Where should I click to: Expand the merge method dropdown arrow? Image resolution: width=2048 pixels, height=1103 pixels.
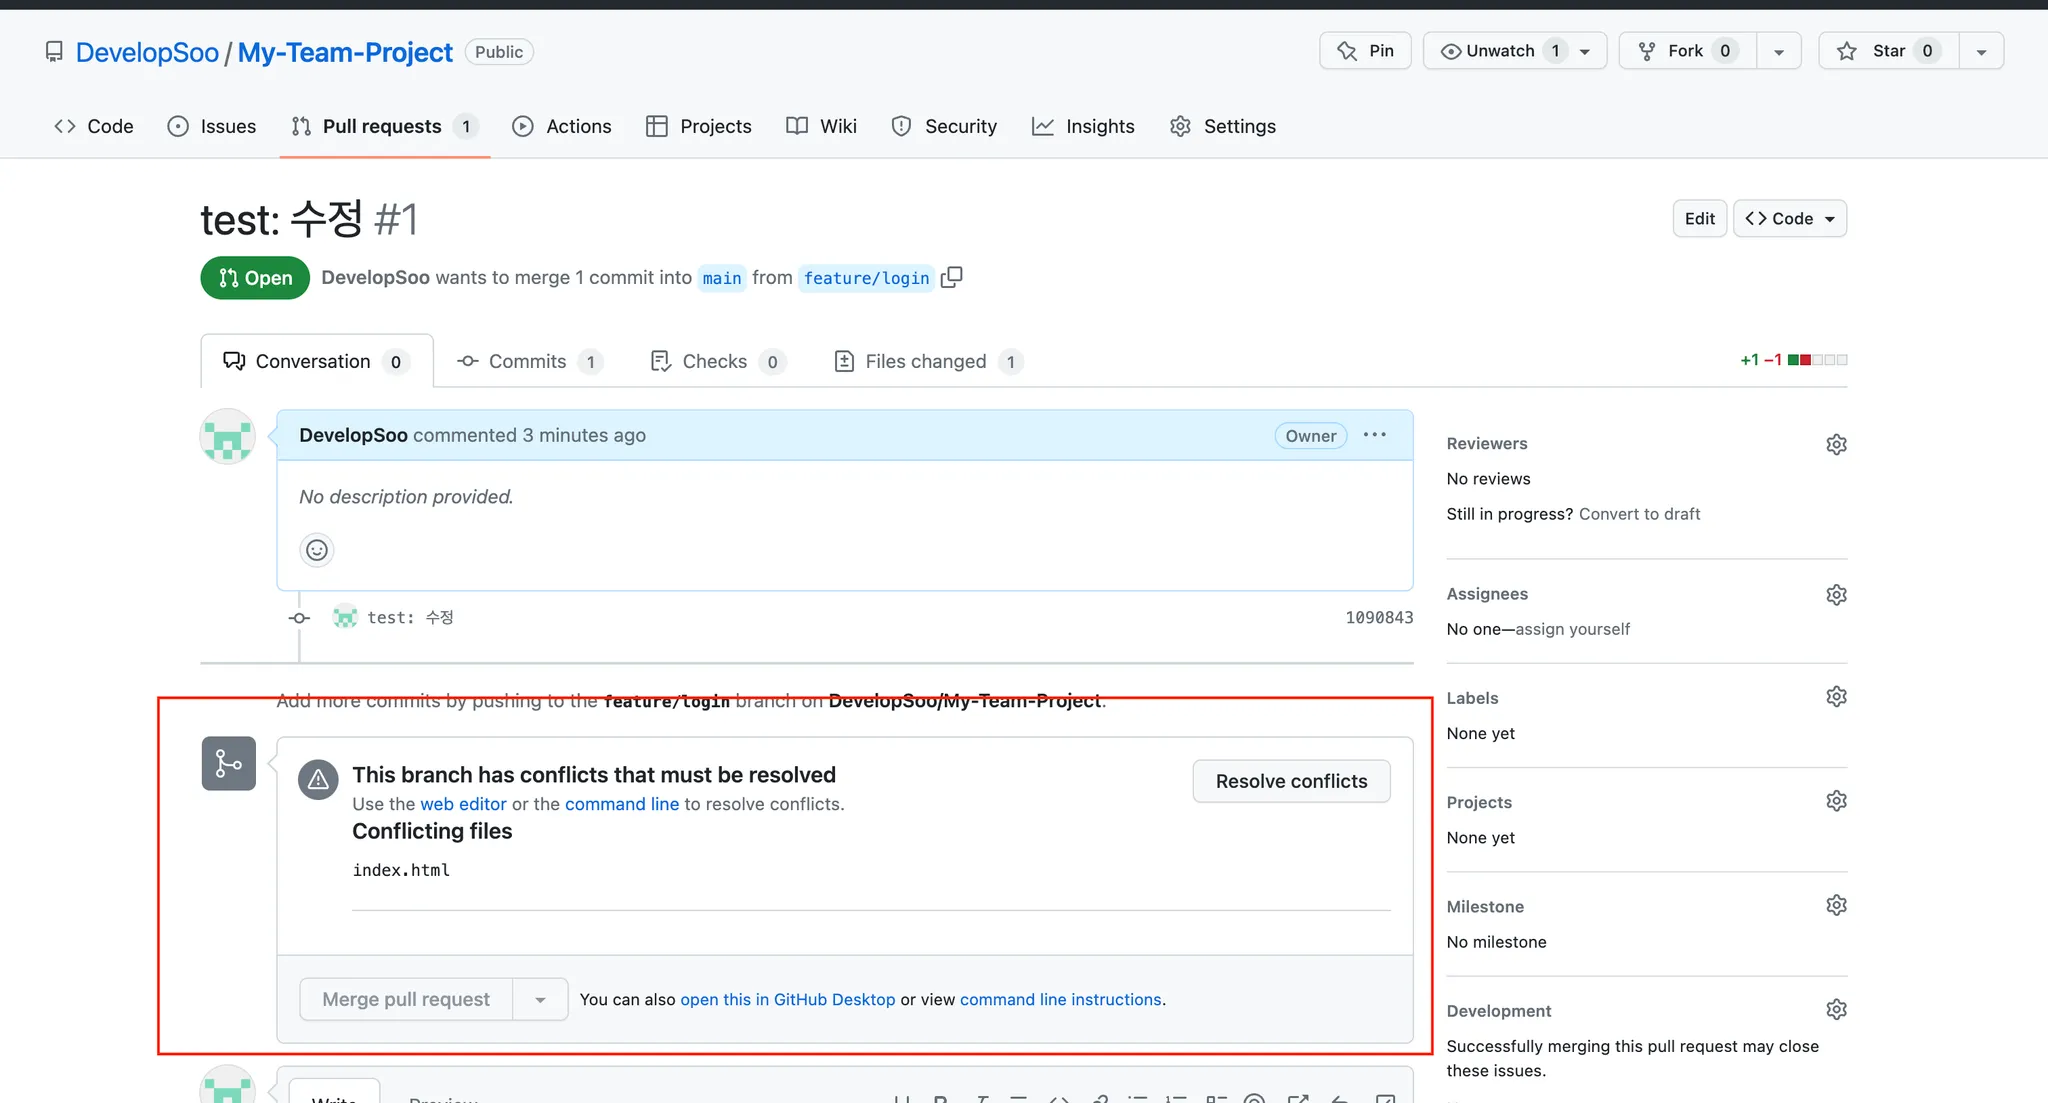(x=540, y=1000)
